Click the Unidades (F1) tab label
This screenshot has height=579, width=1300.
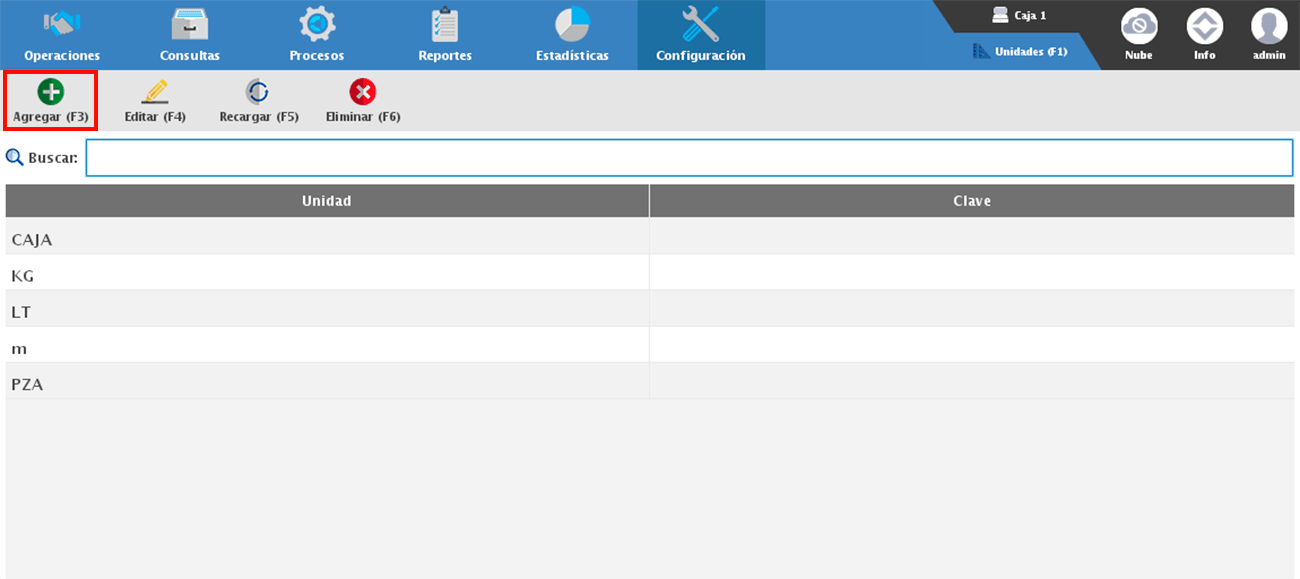[x=1030, y=51]
